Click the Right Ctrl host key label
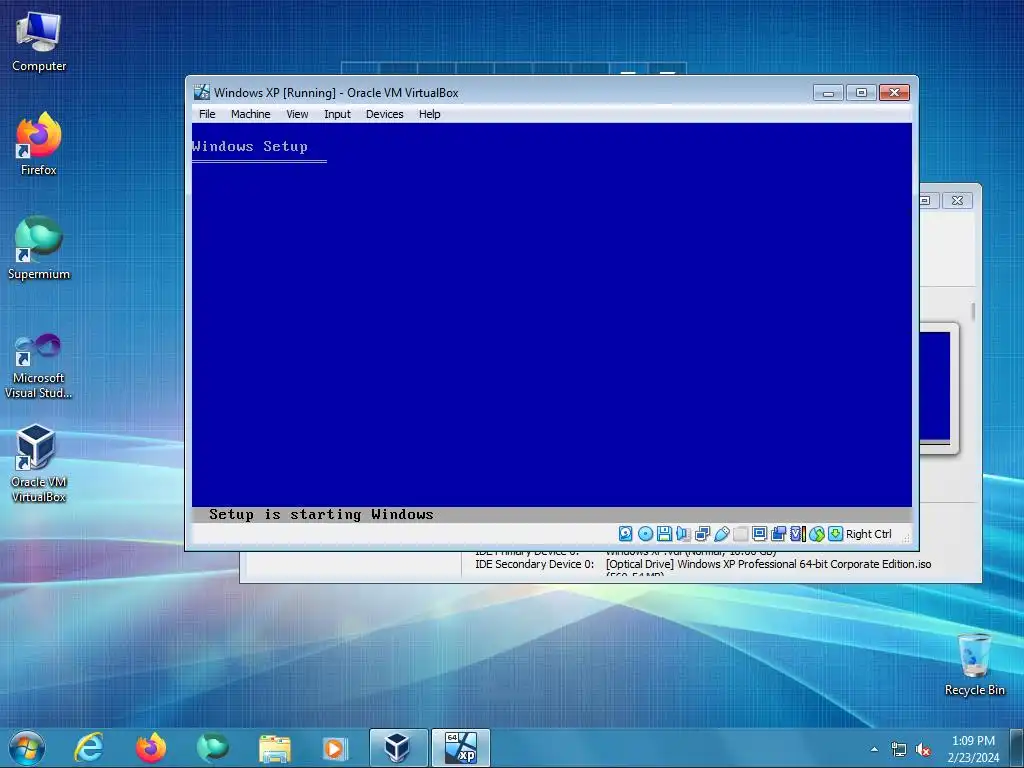Viewport: 1024px width, 768px height. tap(869, 534)
